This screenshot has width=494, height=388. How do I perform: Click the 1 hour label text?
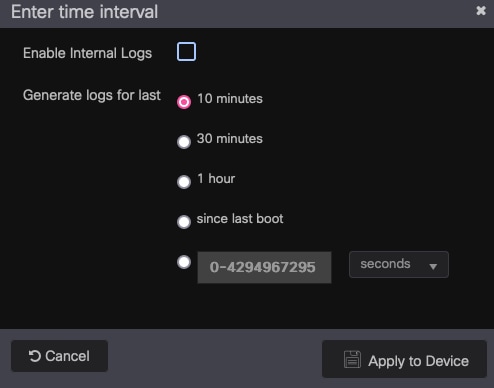click(x=216, y=179)
